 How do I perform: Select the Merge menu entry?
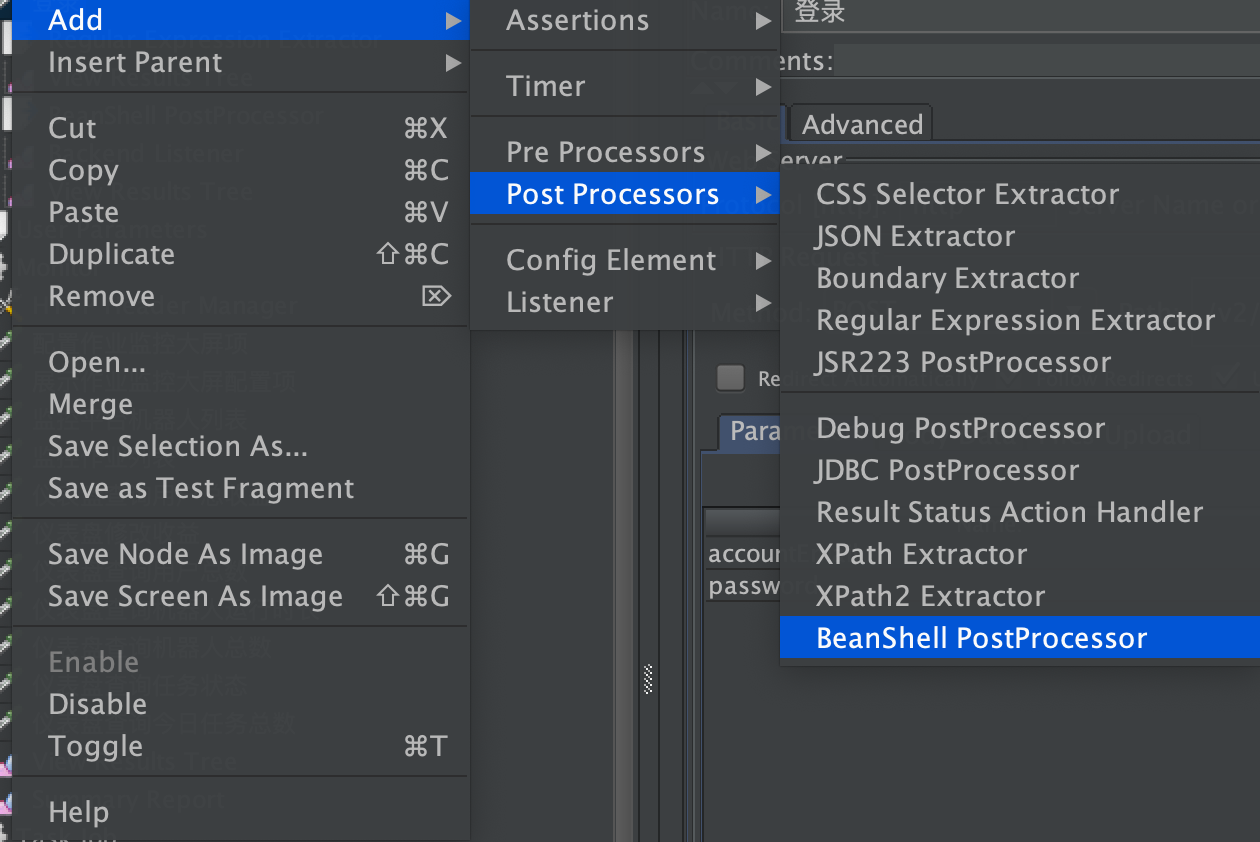240,404
